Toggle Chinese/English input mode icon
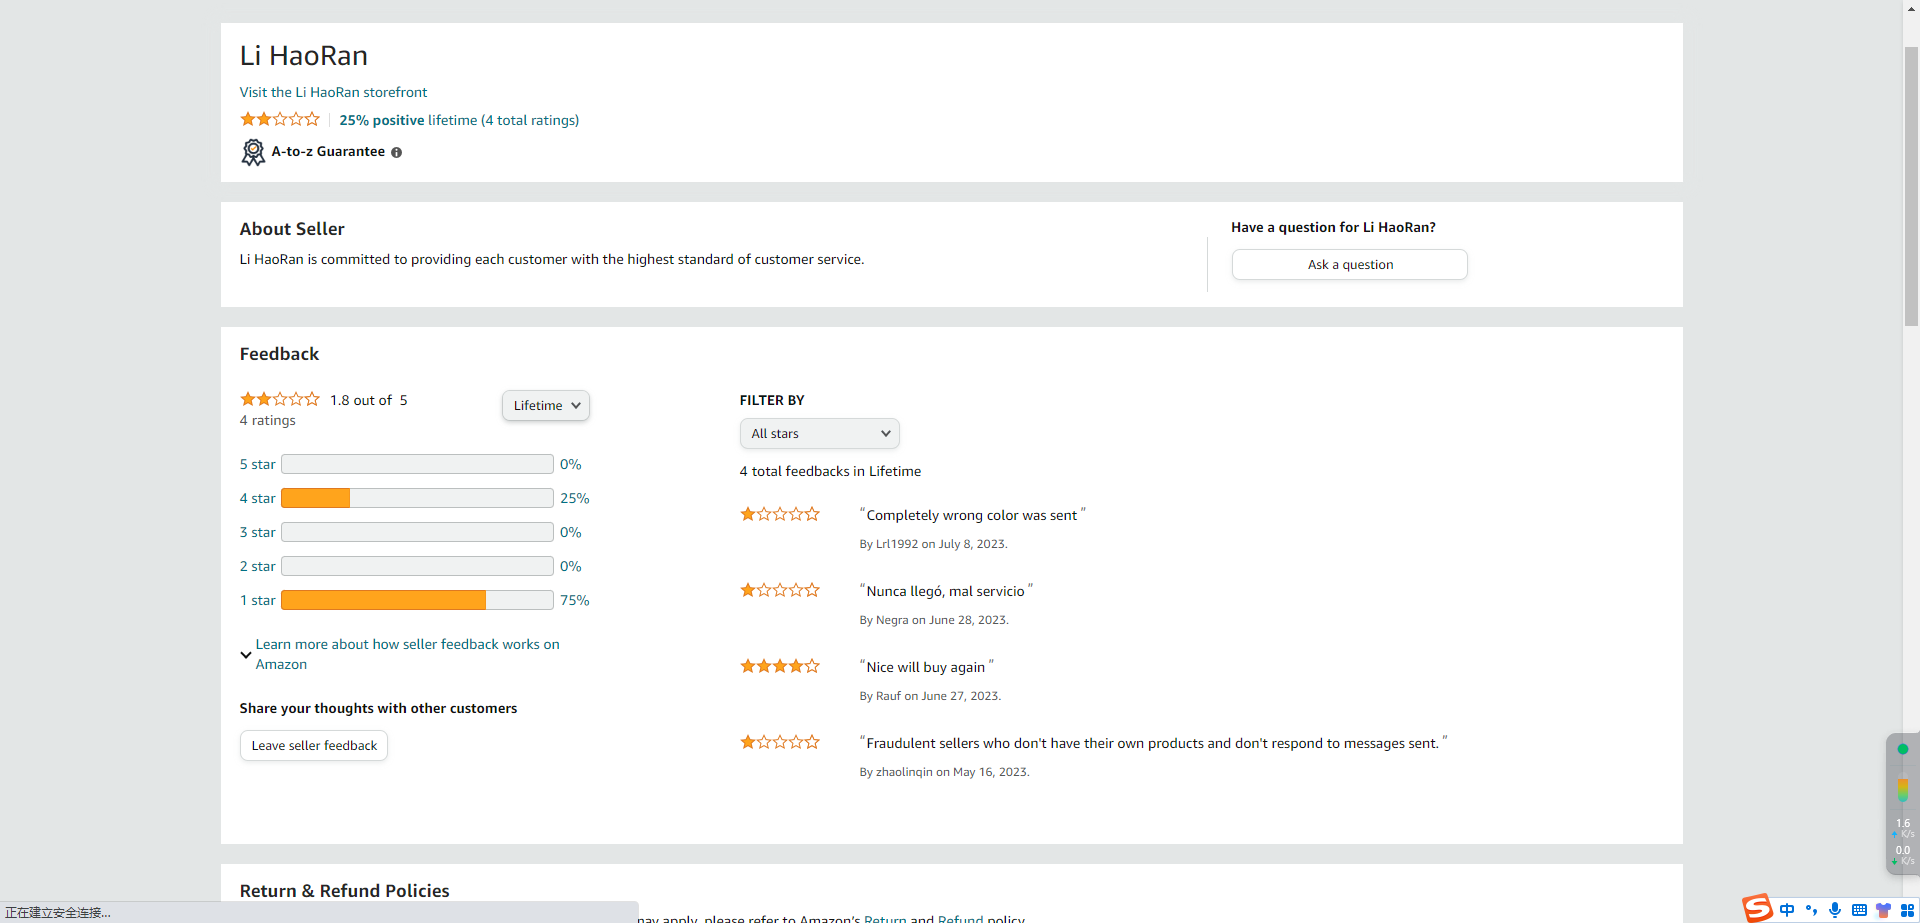This screenshot has width=1920, height=923. pos(1787,910)
